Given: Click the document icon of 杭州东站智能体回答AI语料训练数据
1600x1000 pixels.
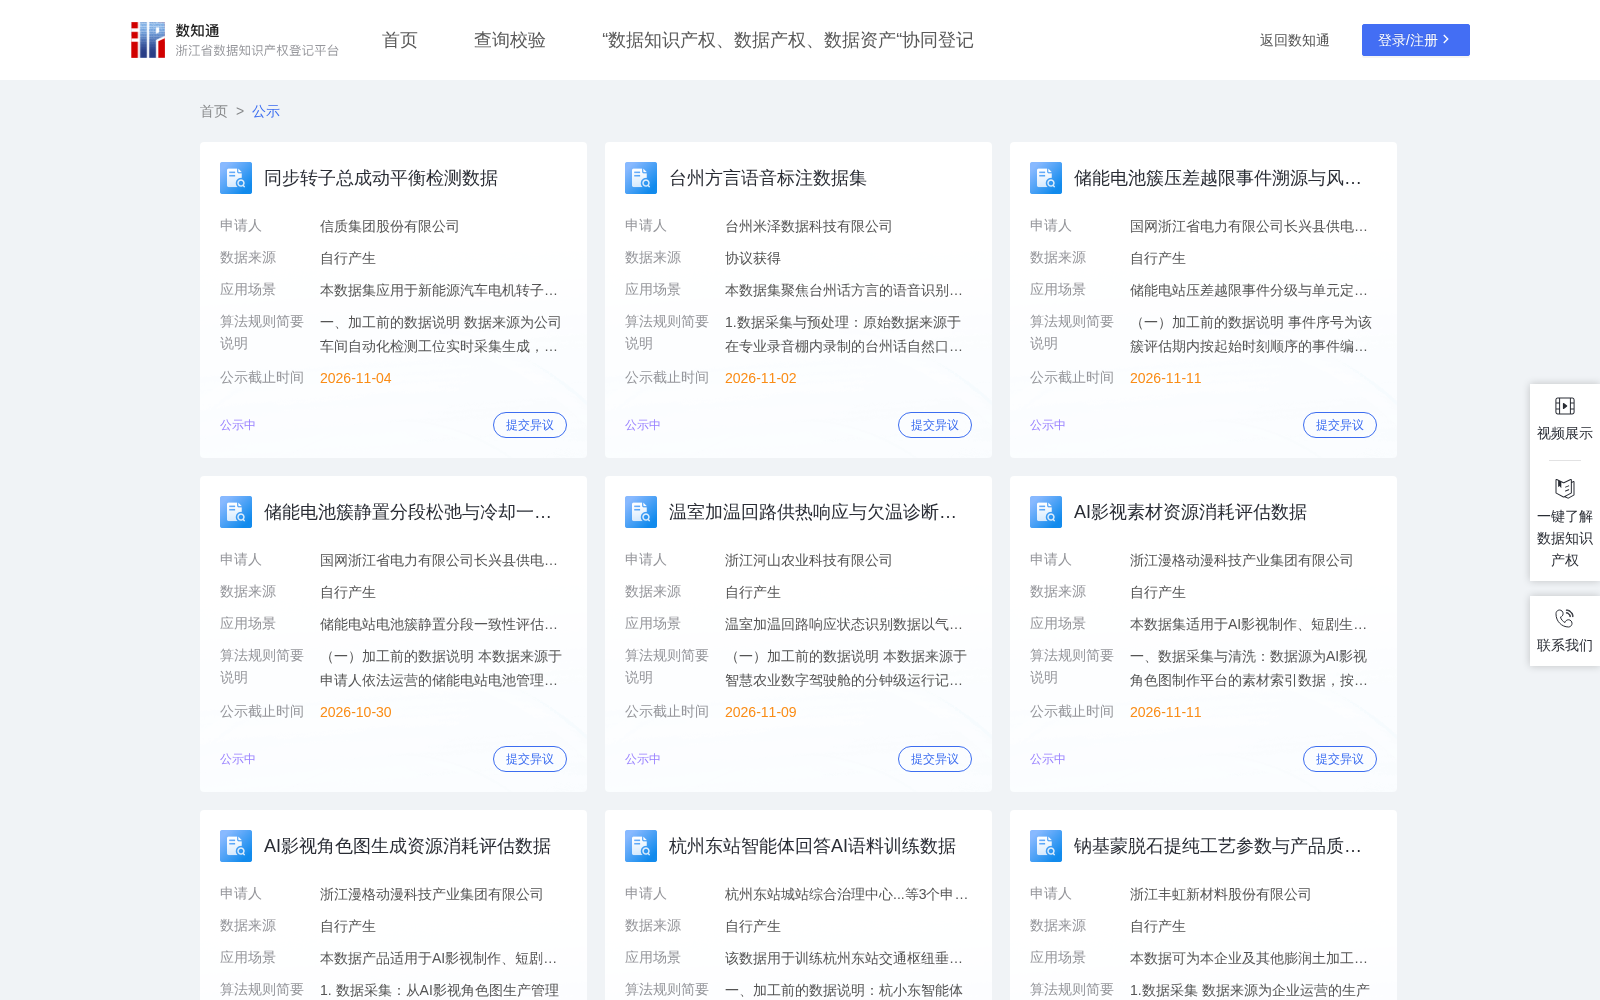Looking at the screenshot, I should coord(641,846).
